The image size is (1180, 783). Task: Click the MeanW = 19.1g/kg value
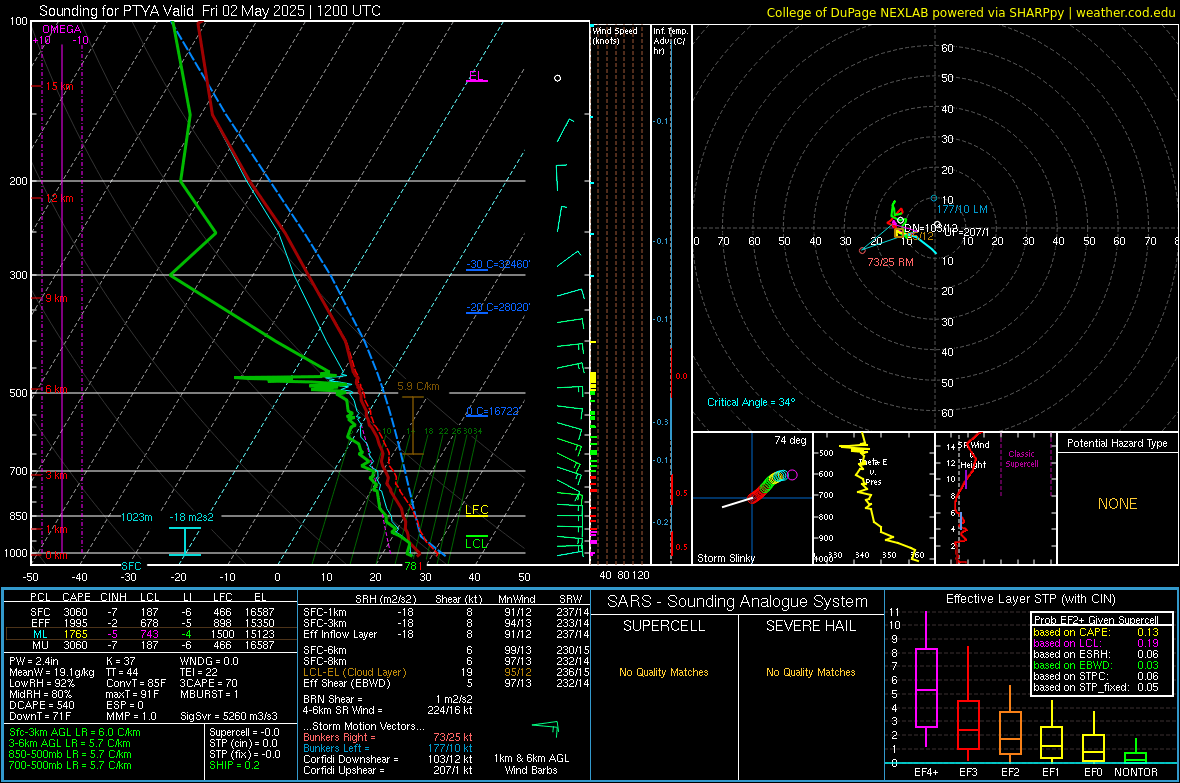(x=52, y=672)
